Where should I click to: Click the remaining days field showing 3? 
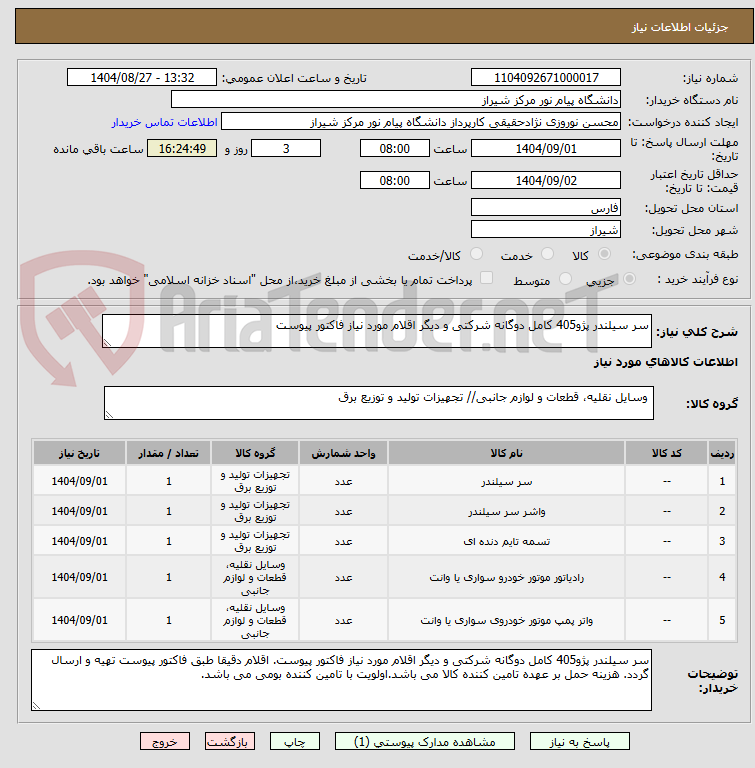(x=286, y=148)
